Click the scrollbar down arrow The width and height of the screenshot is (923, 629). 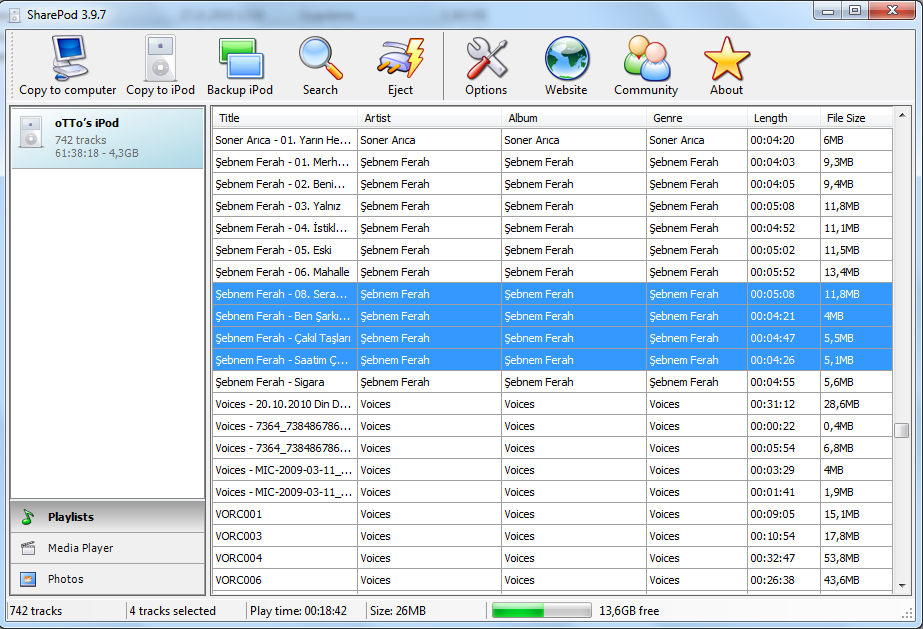pos(902,585)
